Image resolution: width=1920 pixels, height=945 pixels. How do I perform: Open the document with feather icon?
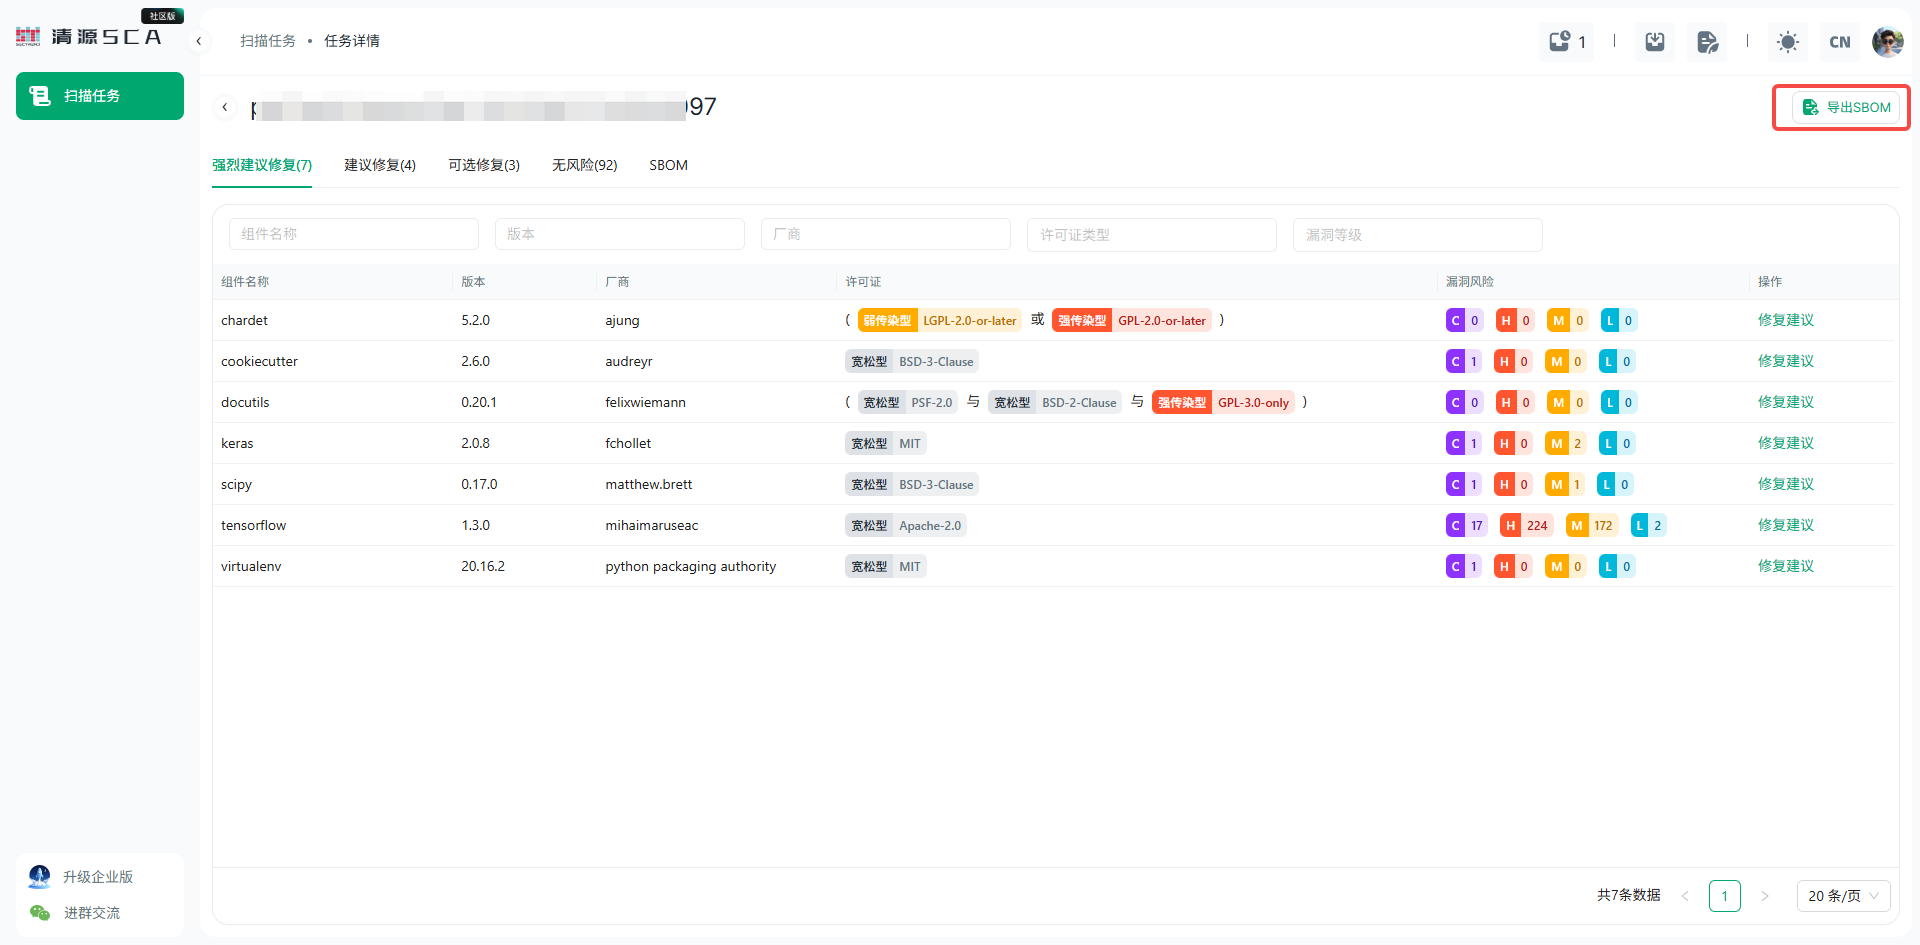1707,41
